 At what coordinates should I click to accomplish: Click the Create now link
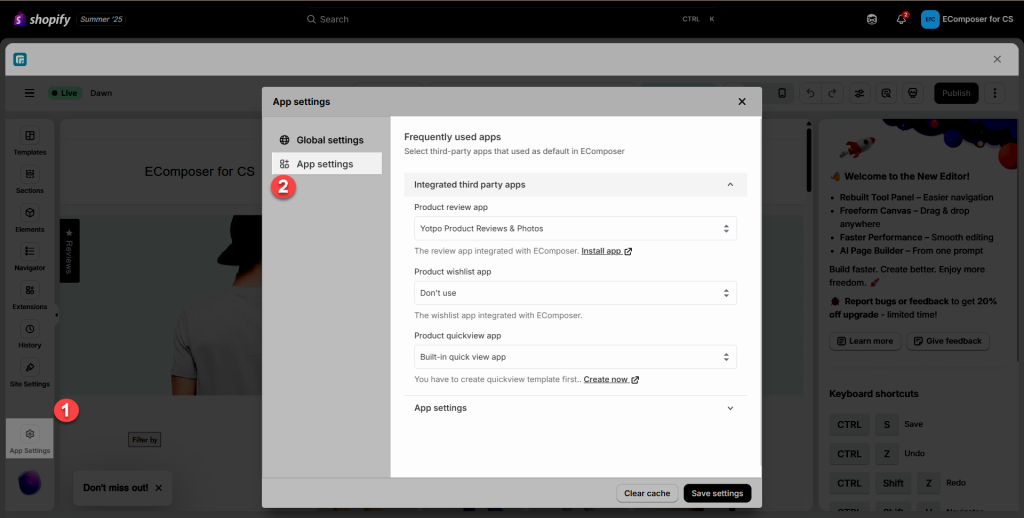click(x=611, y=380)
